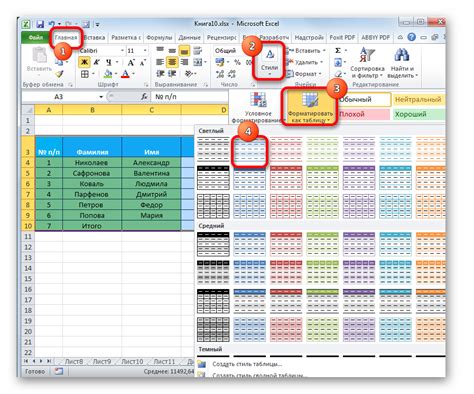The width and height of the screenshot is (474, 394).
Task: Open Сортировка и фильтр
Action: [x=367, y=62]
